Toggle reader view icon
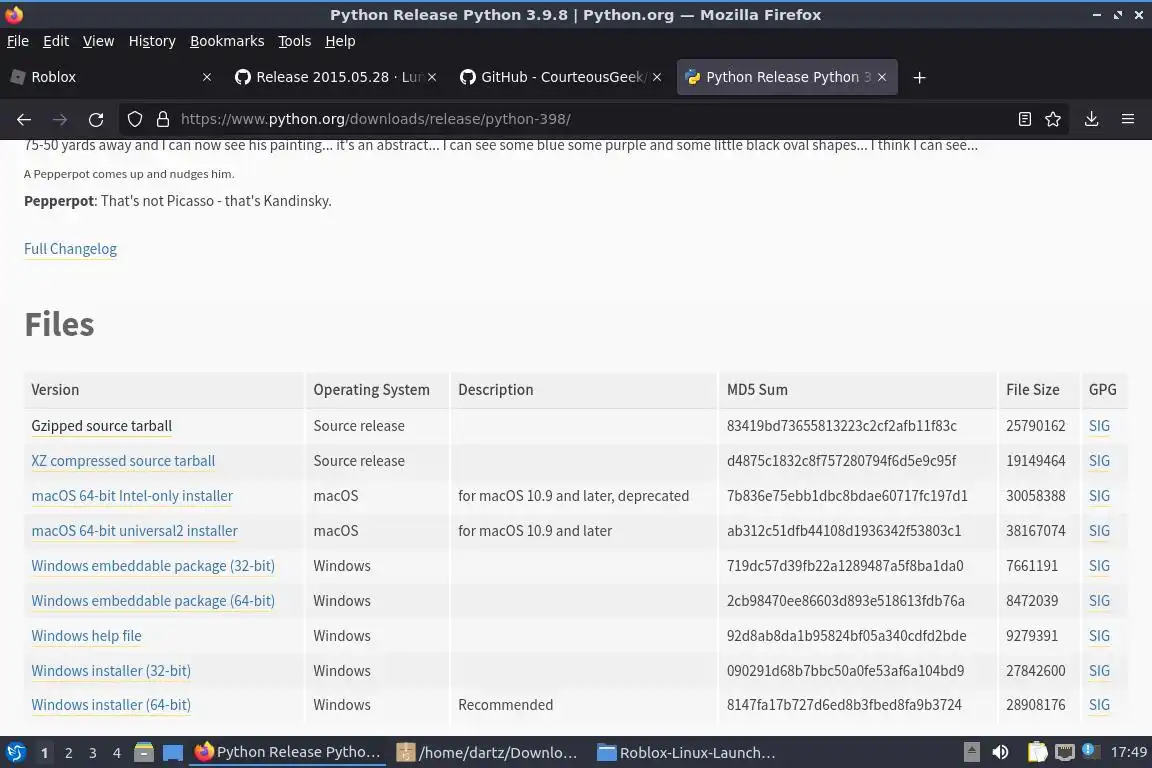Screen dimensions: 1152x768 [1024, 119]
